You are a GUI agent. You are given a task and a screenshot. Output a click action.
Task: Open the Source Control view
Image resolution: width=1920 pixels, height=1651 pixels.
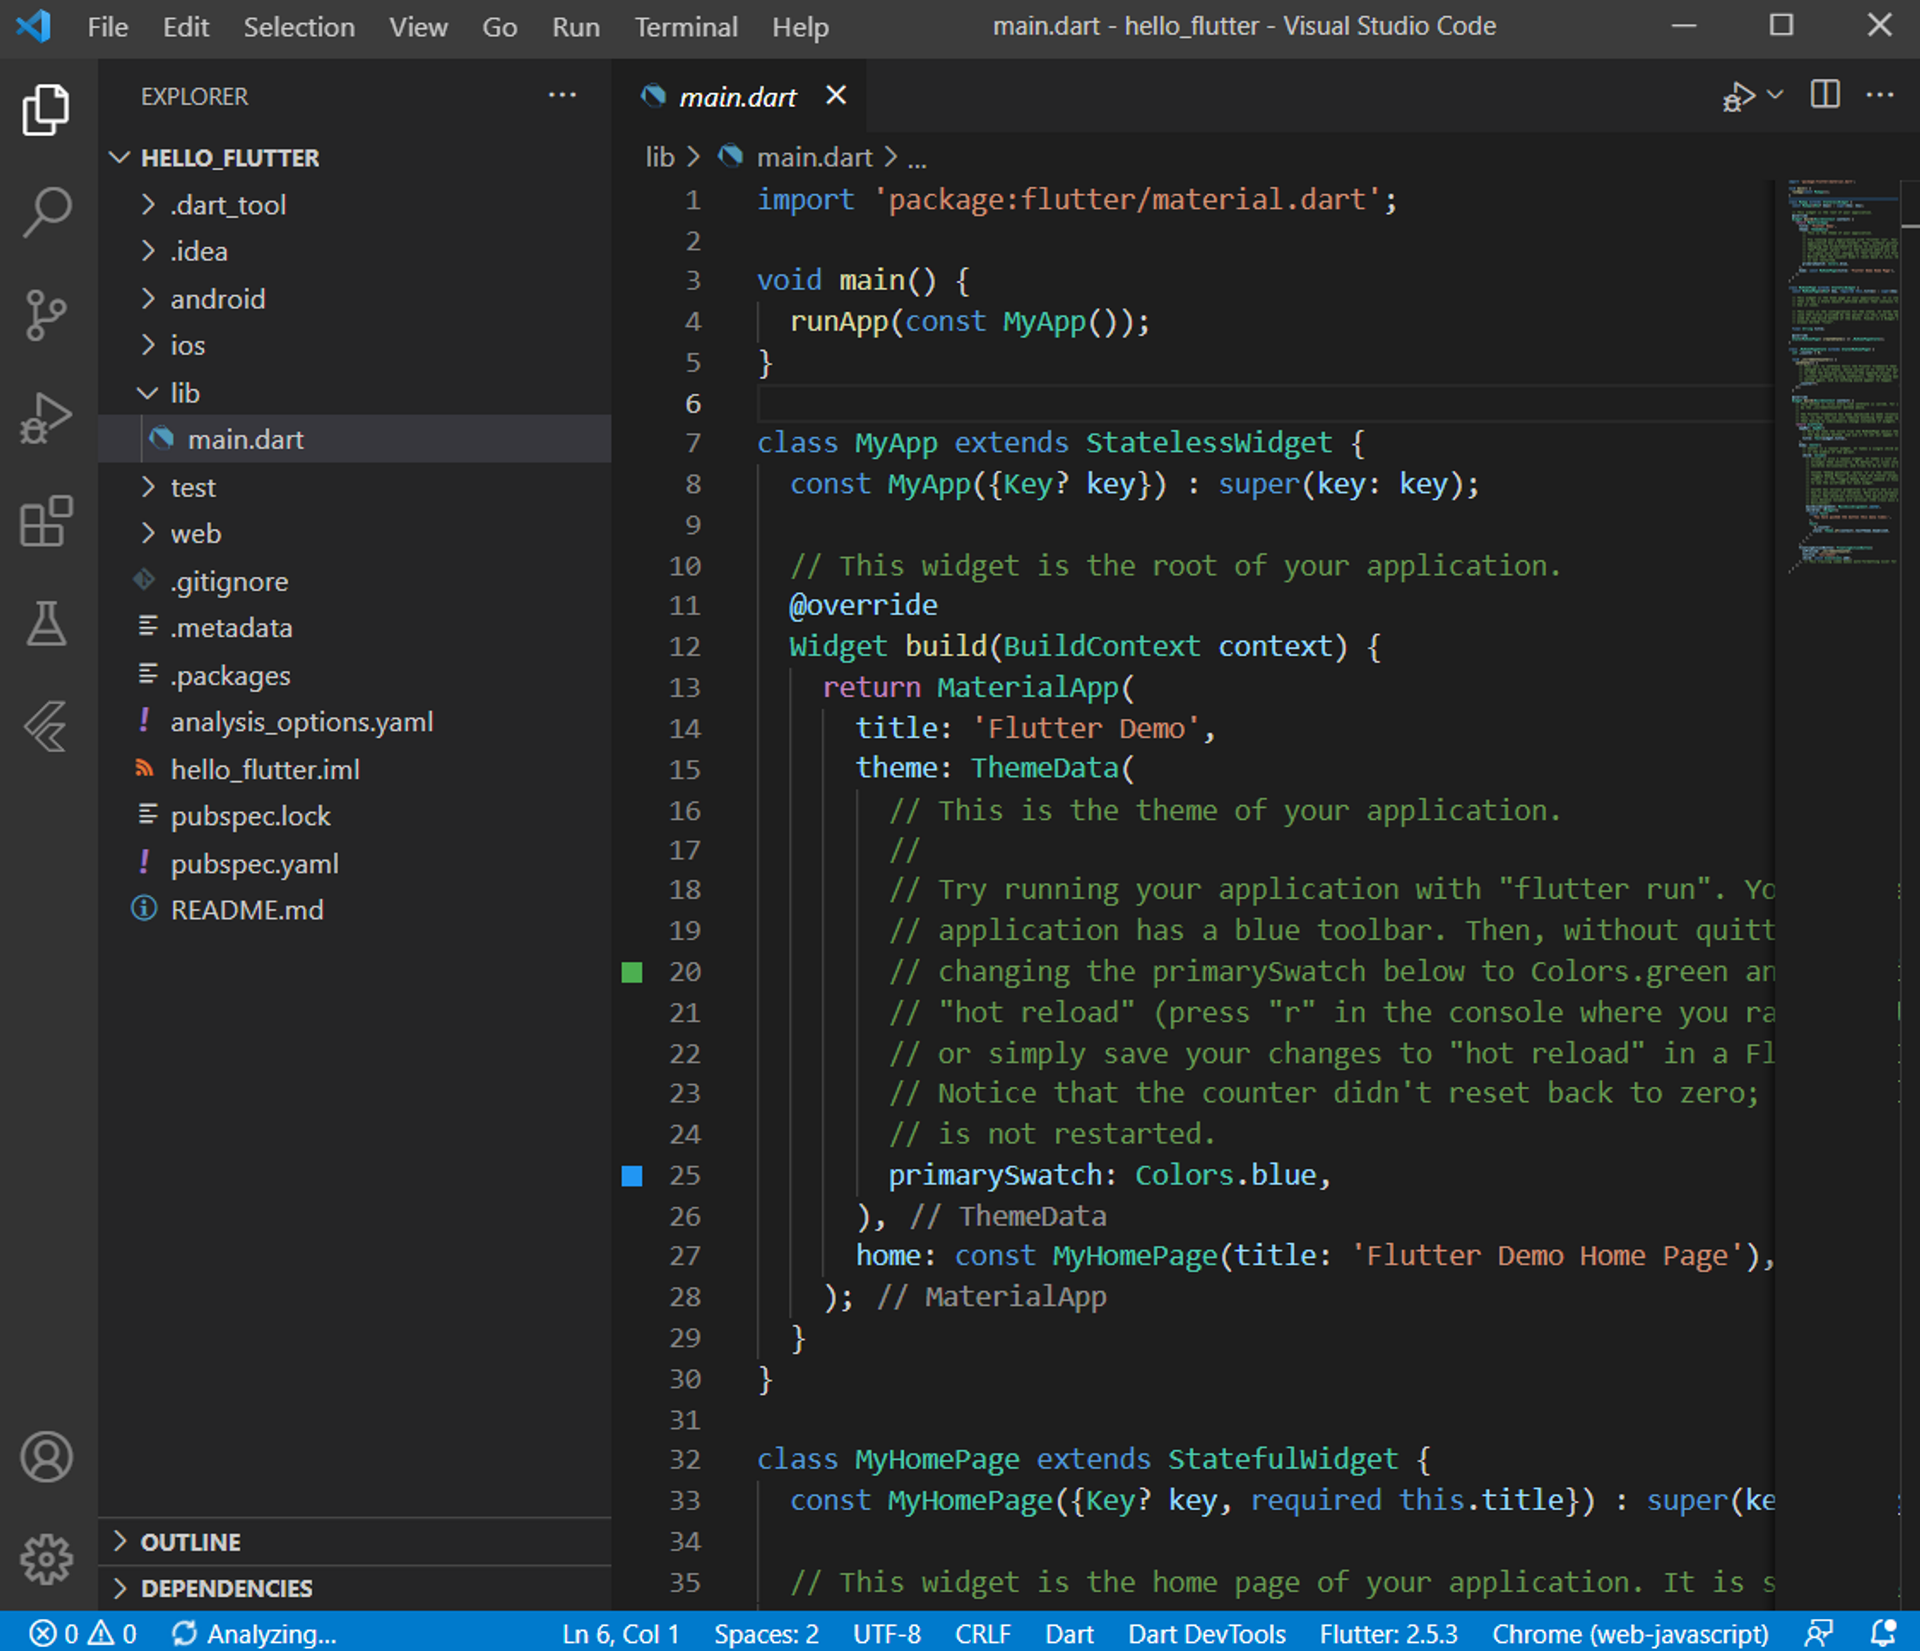[46, 316]
